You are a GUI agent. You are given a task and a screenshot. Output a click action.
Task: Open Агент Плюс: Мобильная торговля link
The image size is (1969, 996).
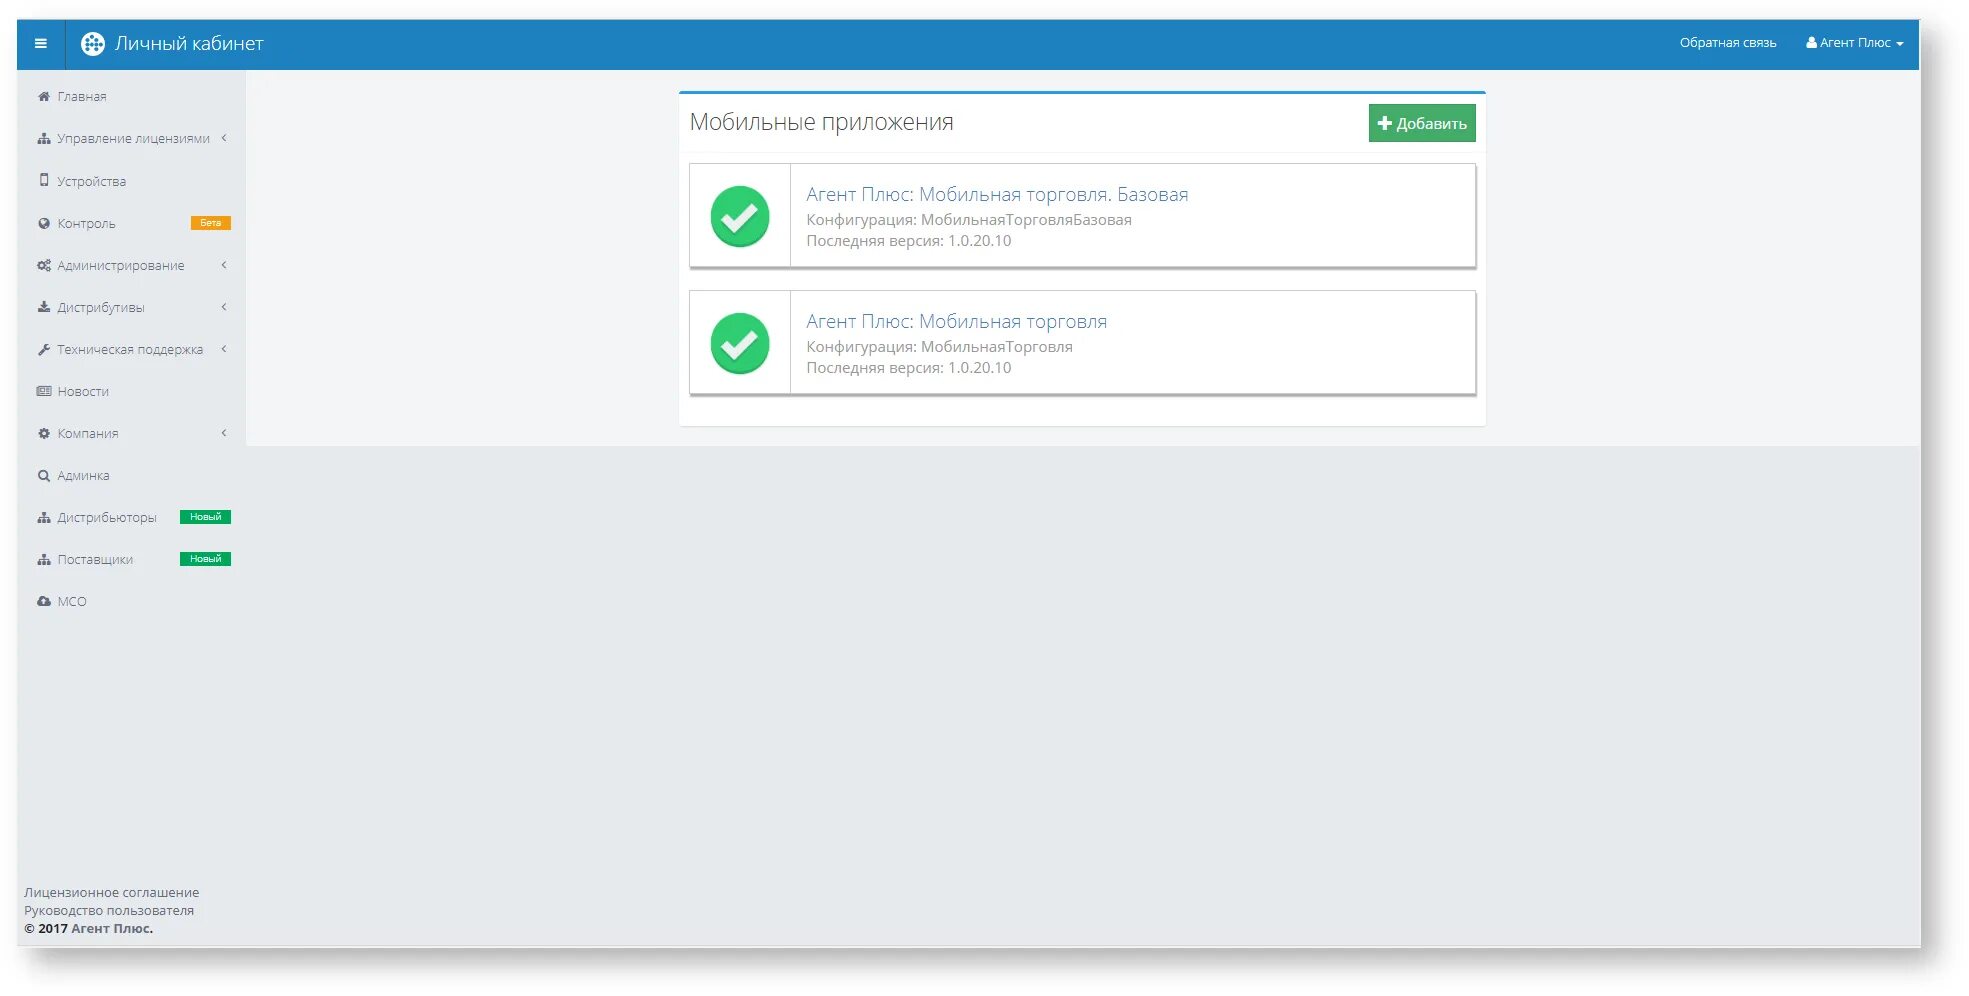(x=956, y=321)
